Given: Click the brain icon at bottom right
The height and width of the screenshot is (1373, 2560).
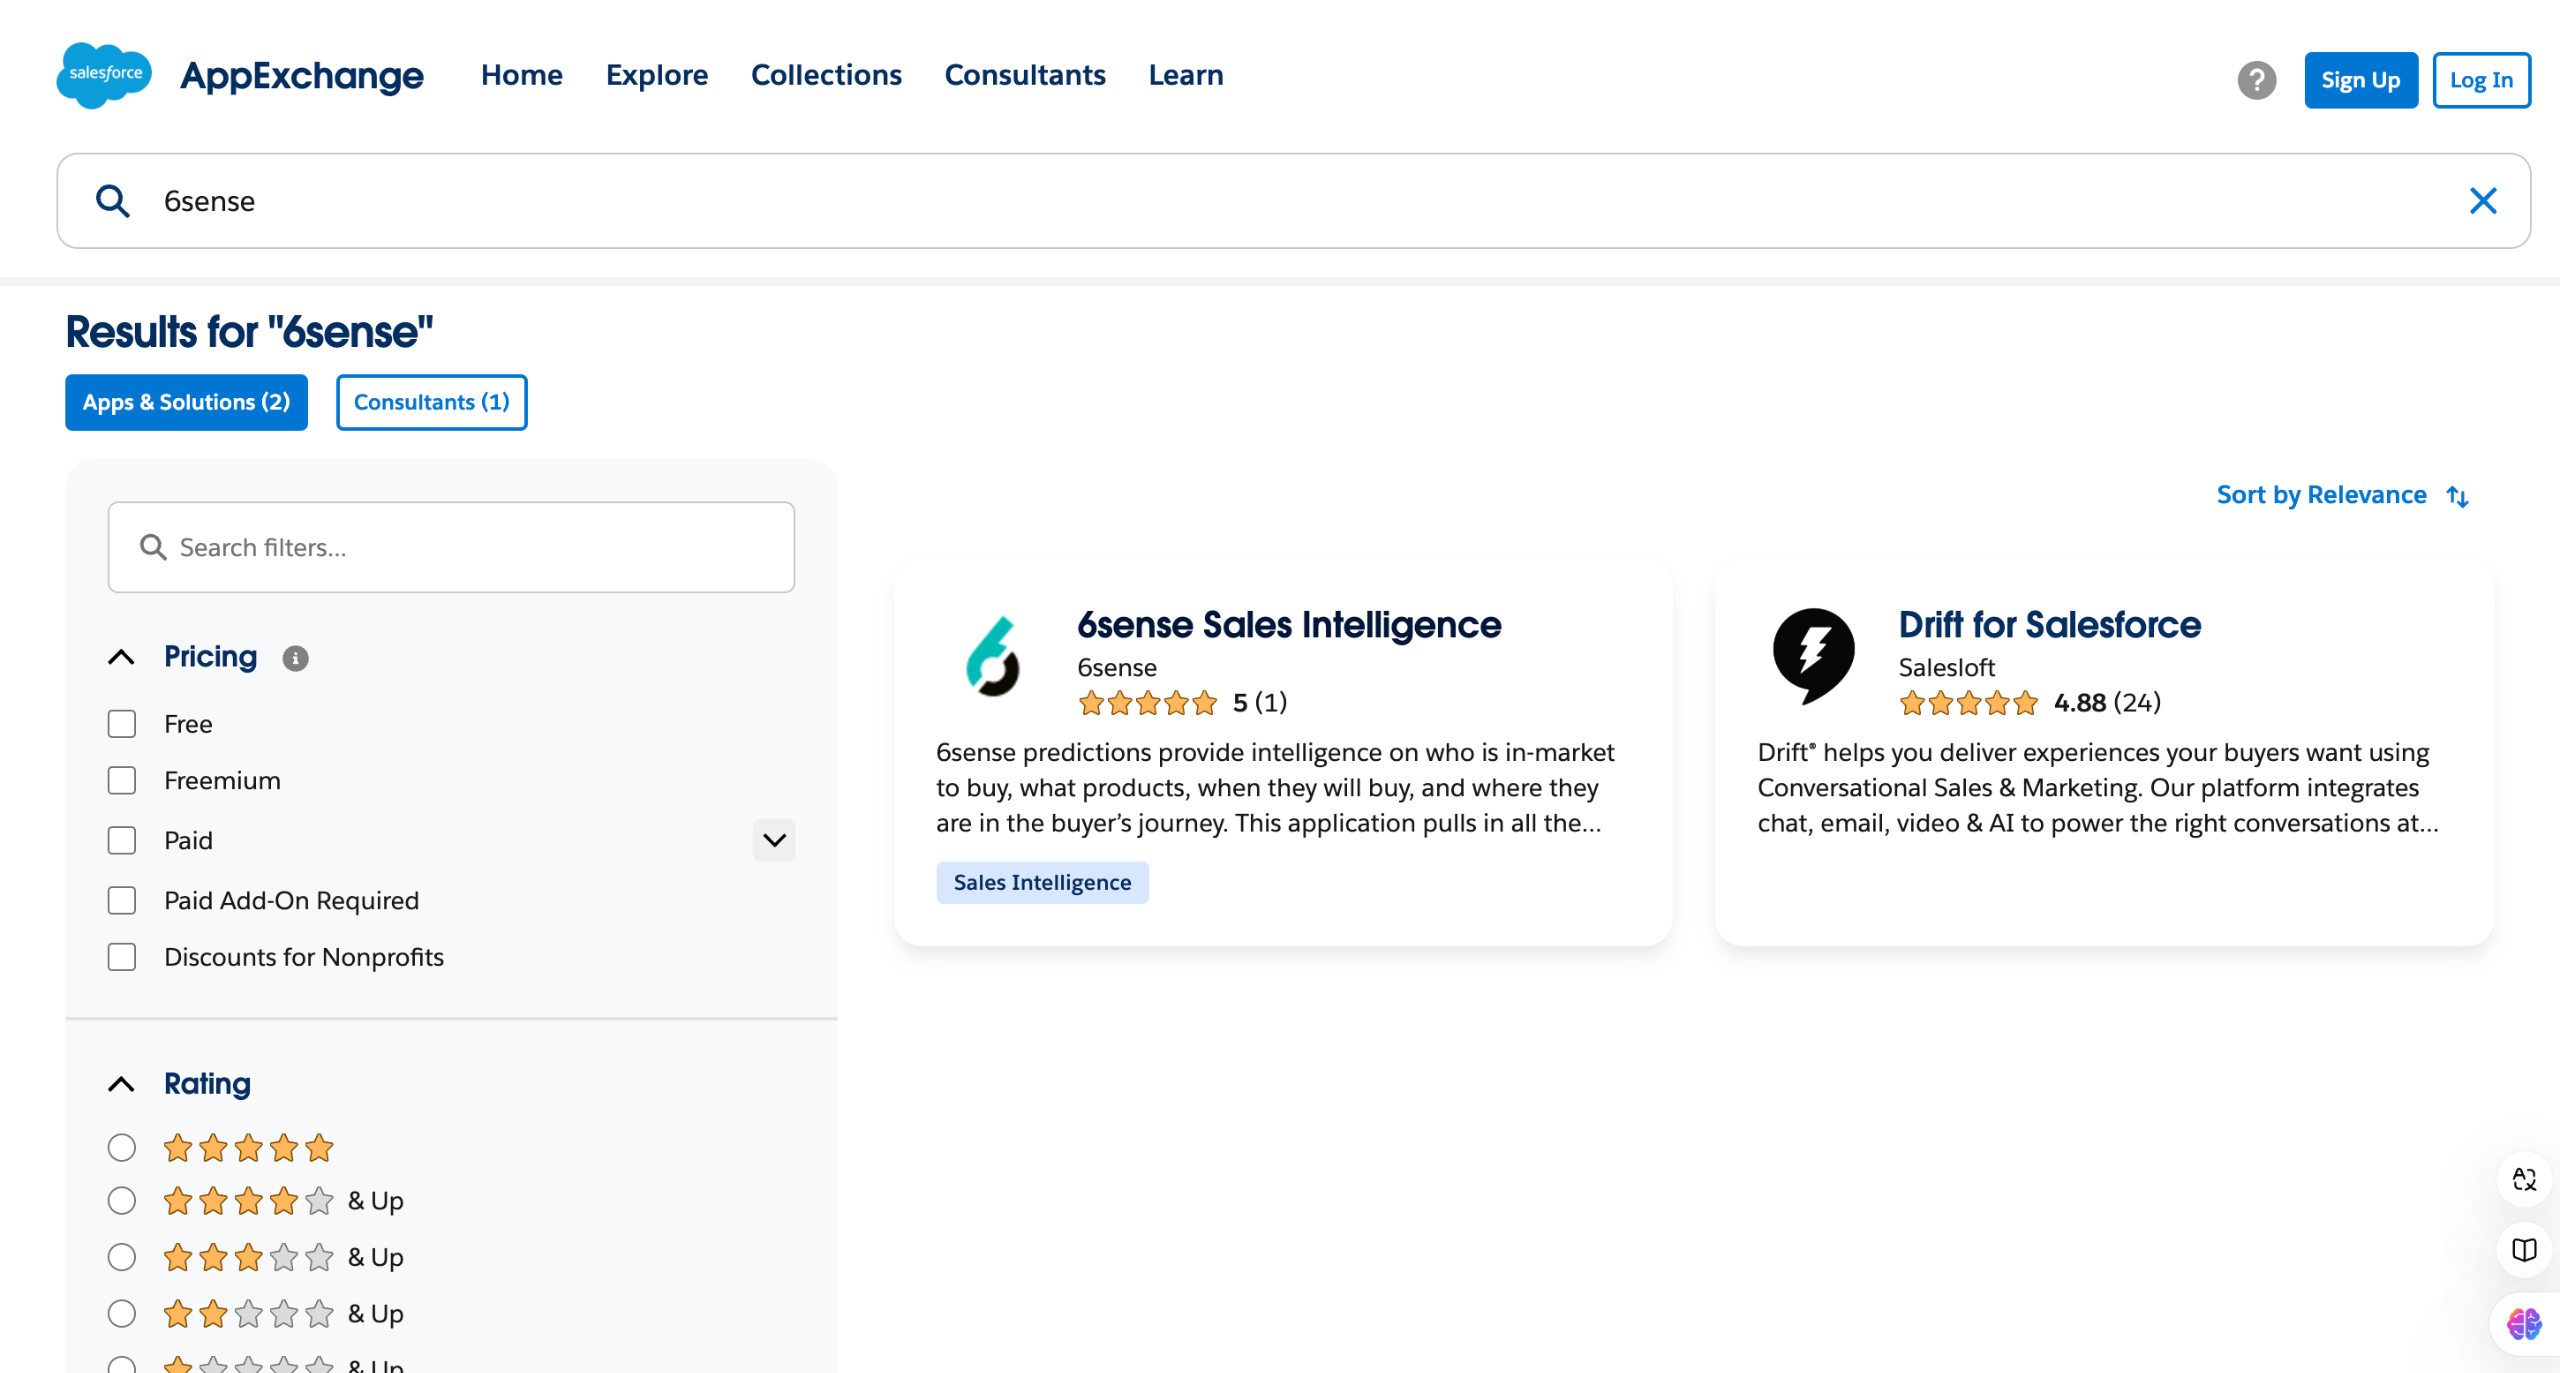Looking at the screenshot, I should tap(2523, 1324).
